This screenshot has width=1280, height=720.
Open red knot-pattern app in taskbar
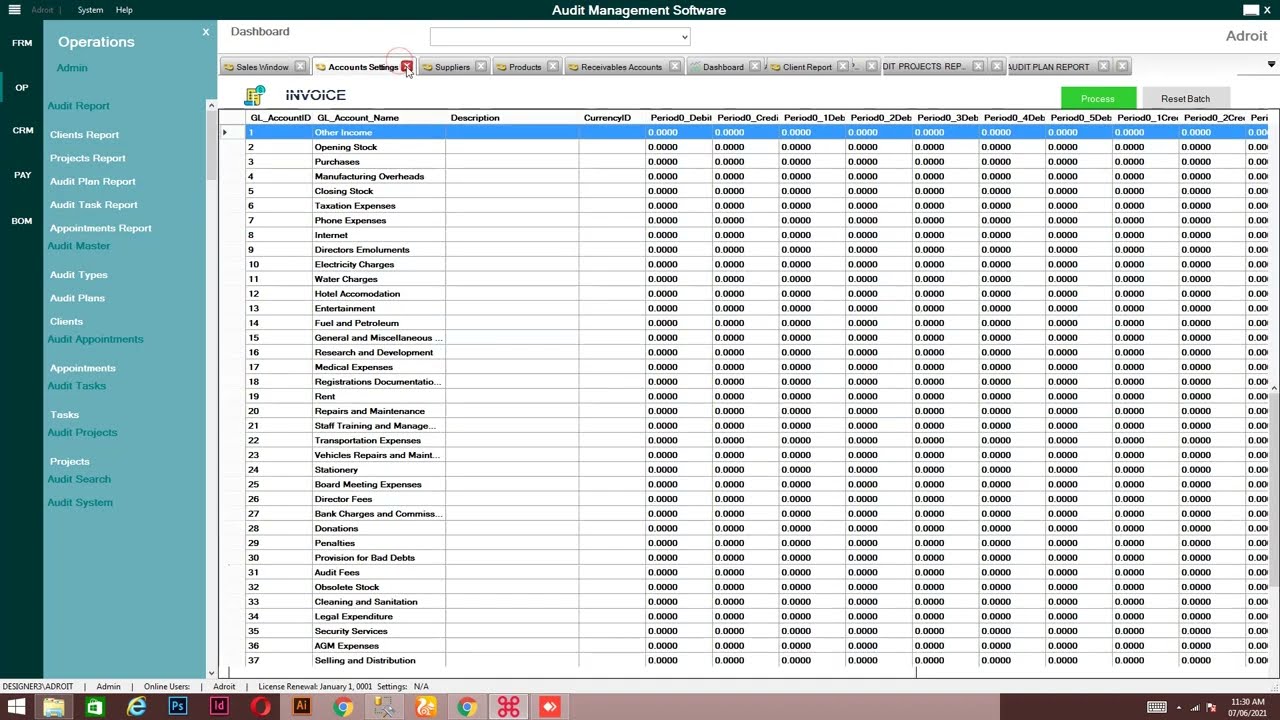click(508, 707)
